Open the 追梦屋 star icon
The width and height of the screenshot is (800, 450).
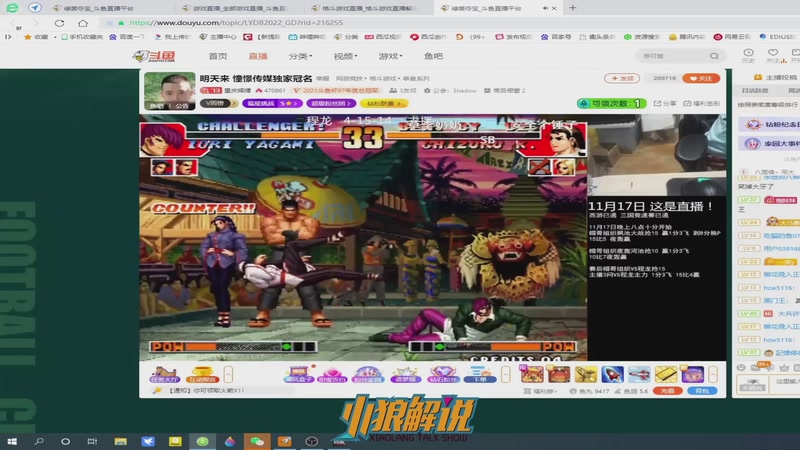(405, 374)
